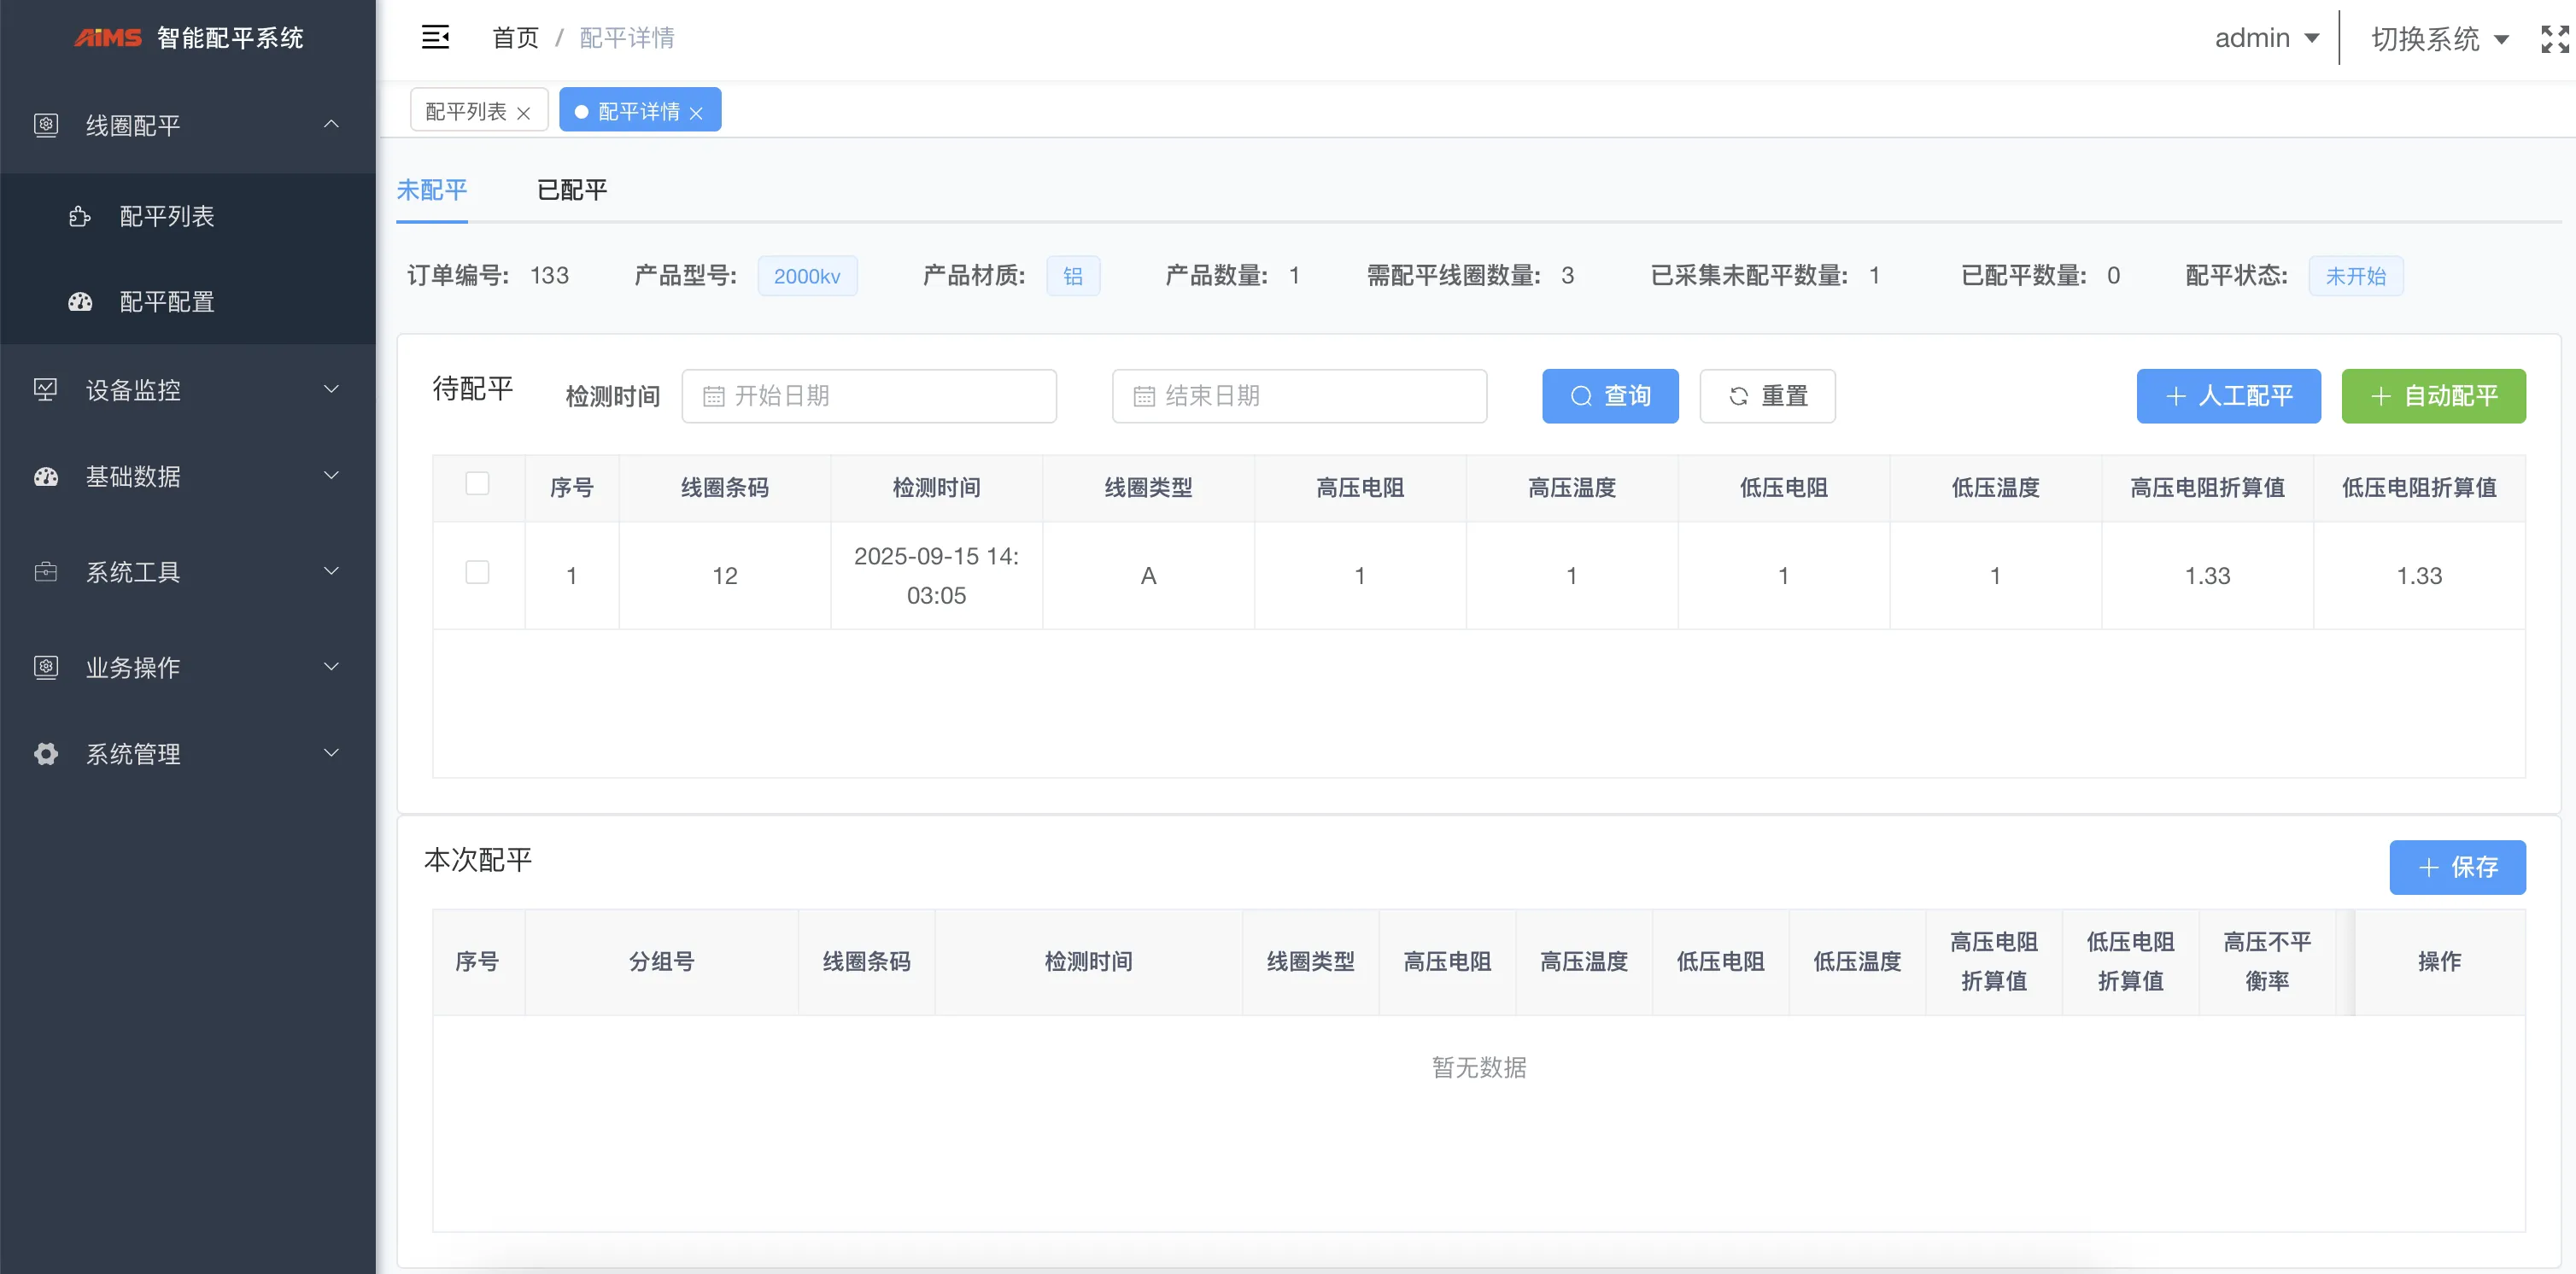The width and height of the screenshot is (2576, 1274).
Task: Click the 自动配平 green button
Action: [2434, 396]
